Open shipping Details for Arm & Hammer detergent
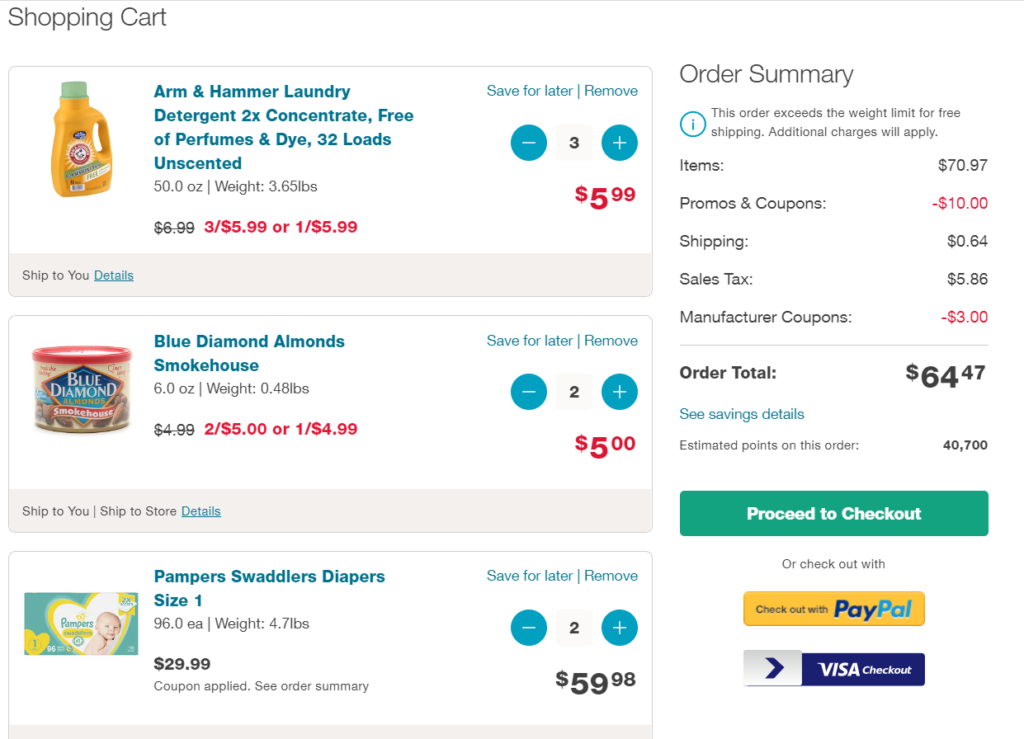The height and width of the screenshot is (739, 1024). coord(114,275)
